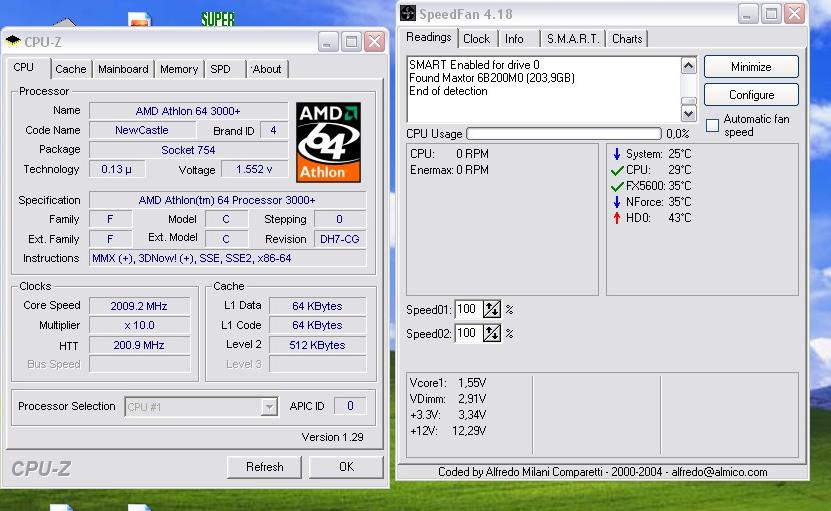This screenshot has height=511, width=831.
Task: Switch to the Cache tab in CPU-Z
Action: point(70,69)
